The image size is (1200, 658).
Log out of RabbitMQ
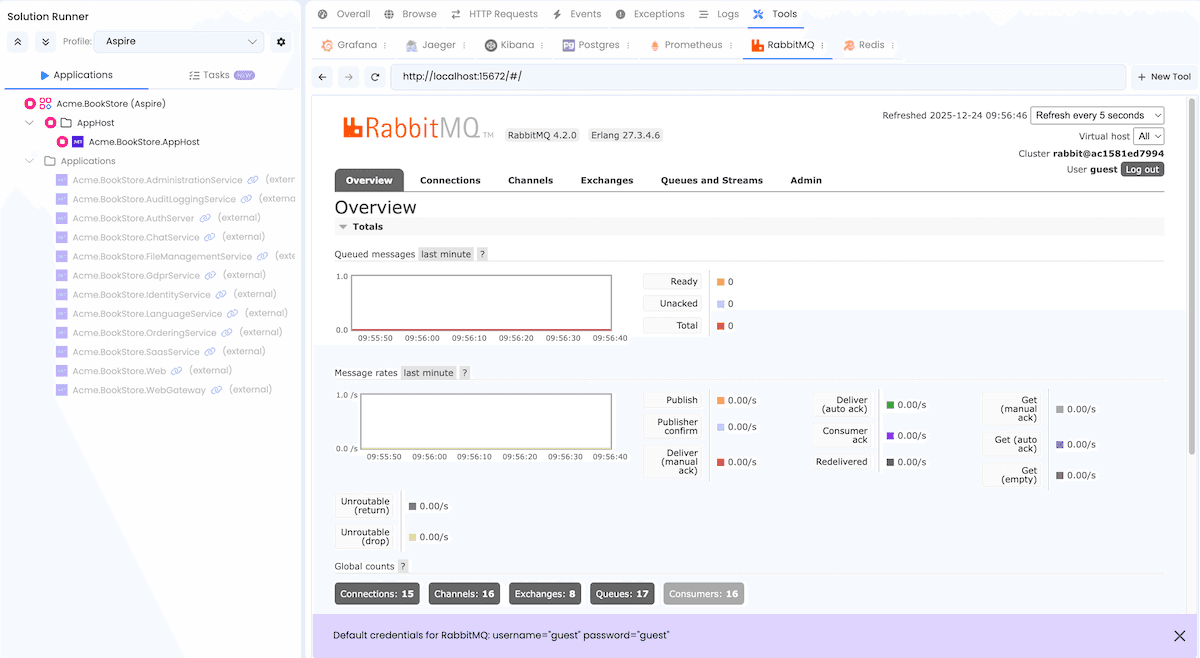[1142, 169]
